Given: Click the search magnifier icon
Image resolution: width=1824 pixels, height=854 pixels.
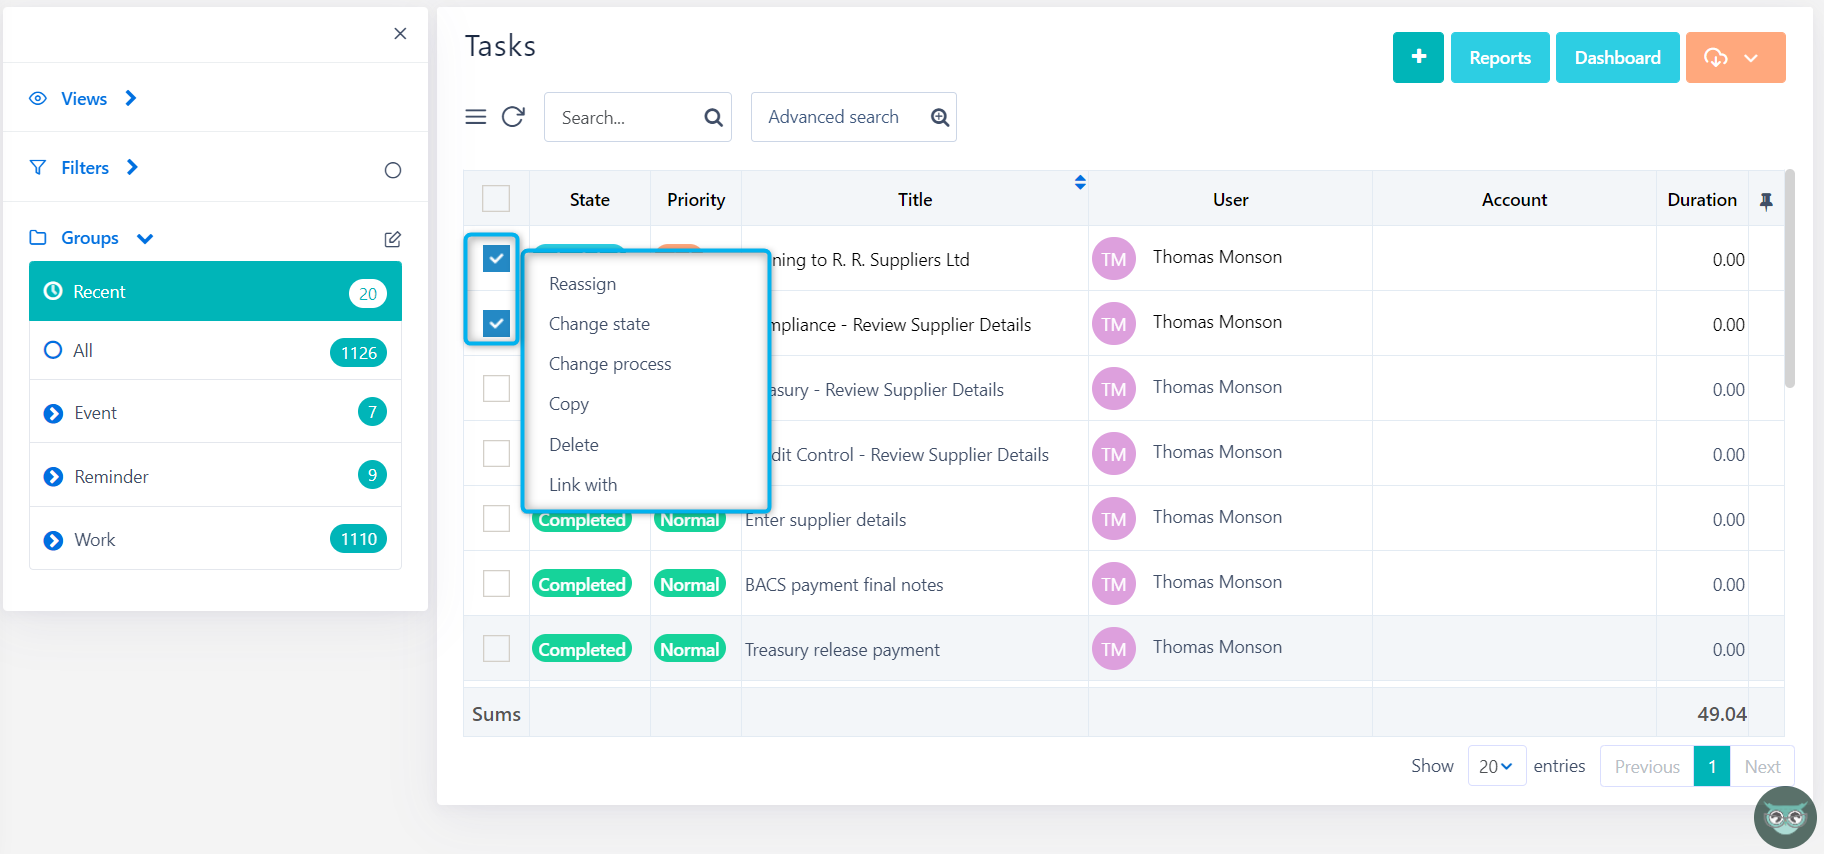Looking at the screenshot, I should (713, 118).
